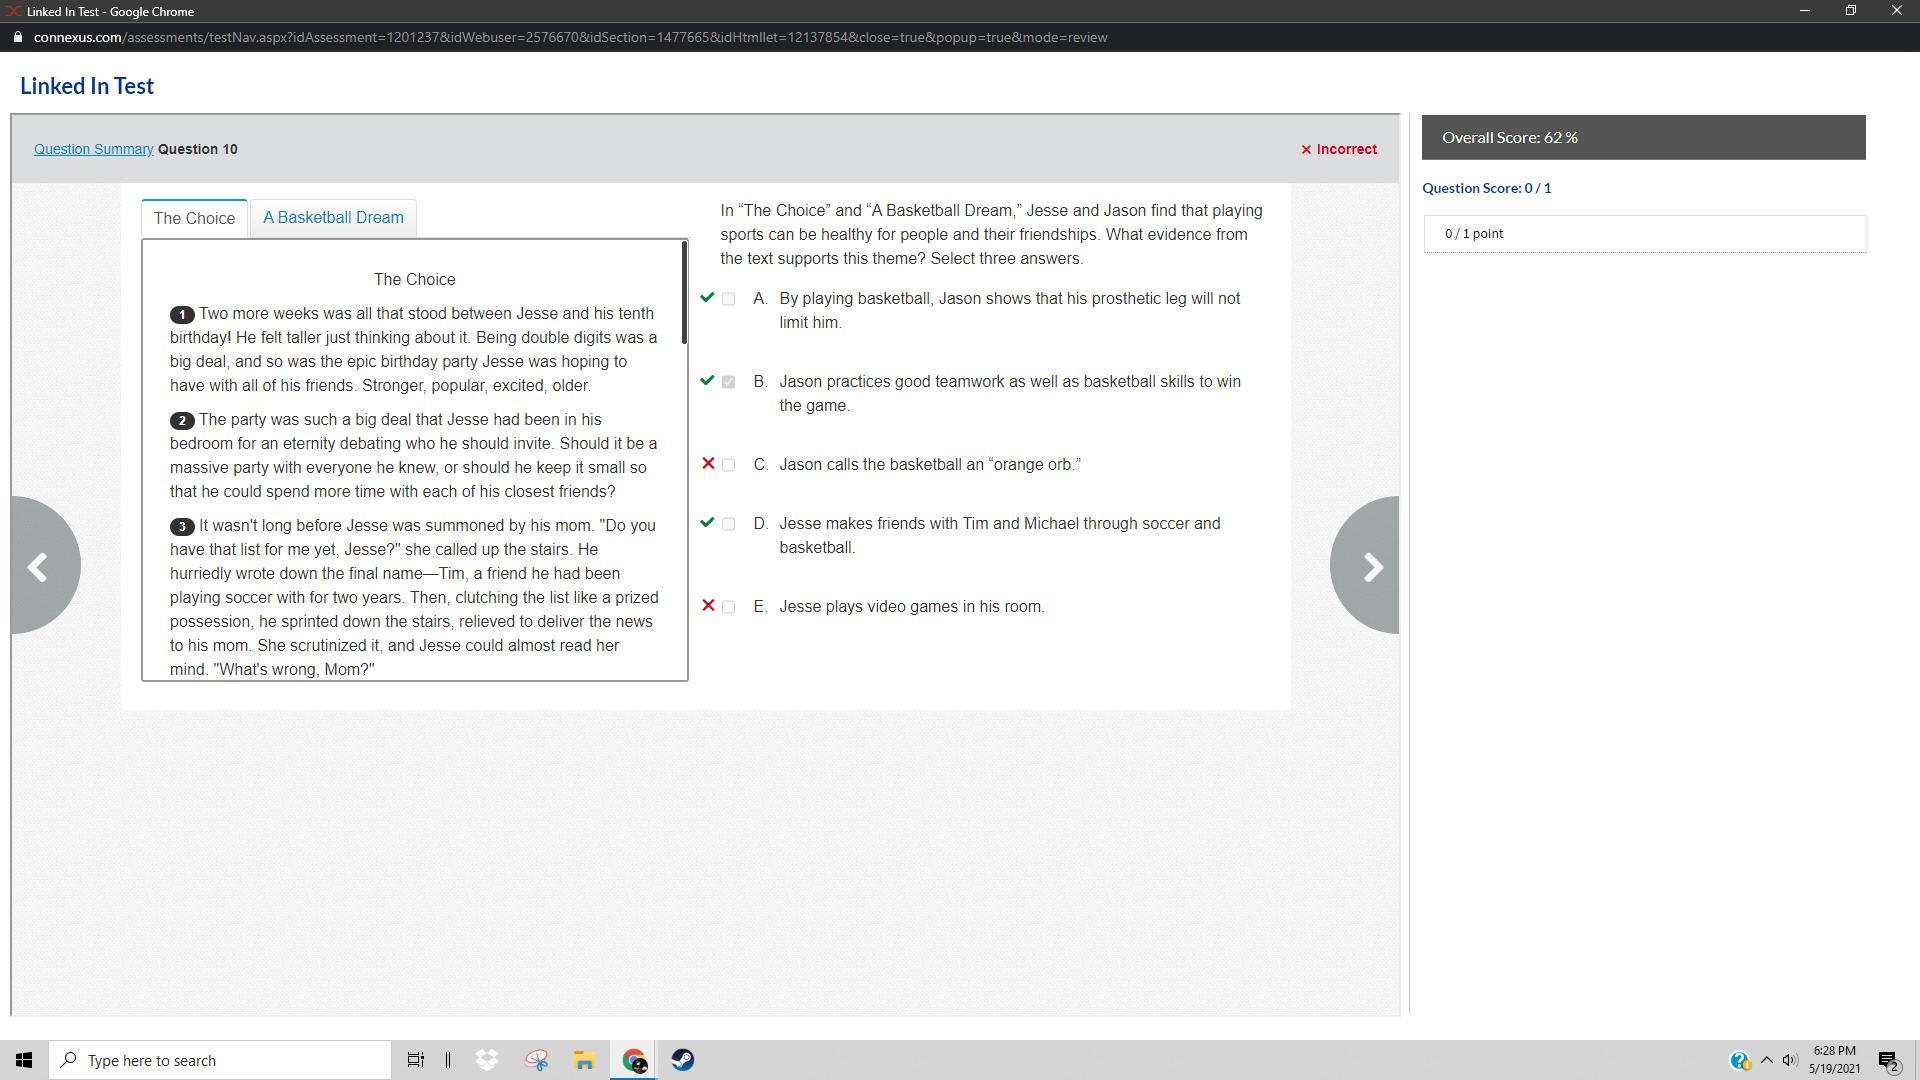Open Steam from the taskbar
1920x1080 pixels.
coord(683,1060)
